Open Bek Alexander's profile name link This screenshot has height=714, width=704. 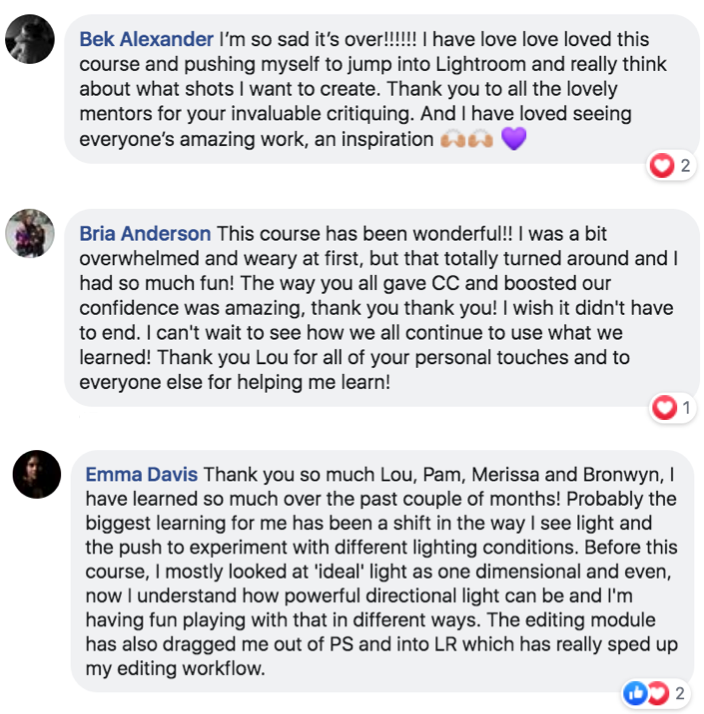(147, 40)
